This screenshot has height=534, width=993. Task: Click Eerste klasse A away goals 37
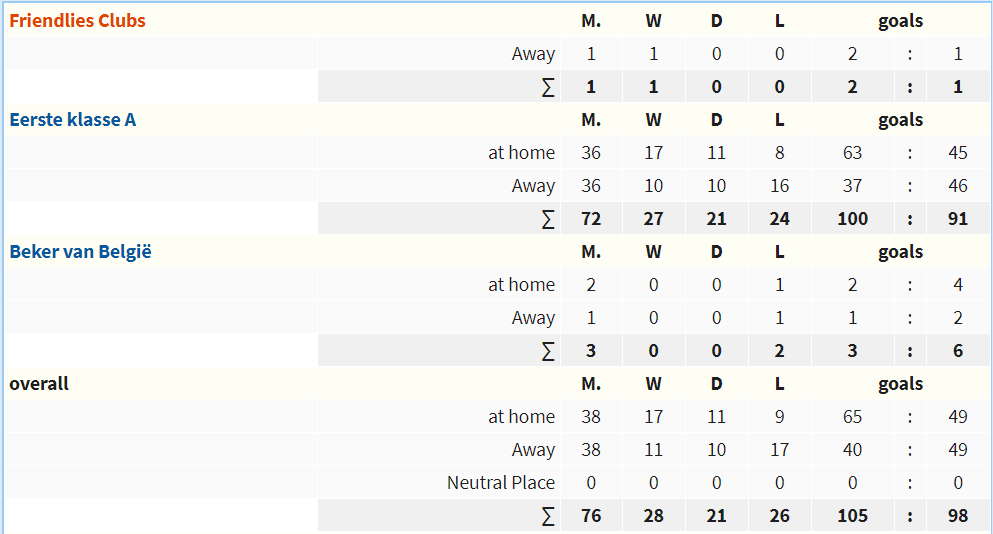852,186
